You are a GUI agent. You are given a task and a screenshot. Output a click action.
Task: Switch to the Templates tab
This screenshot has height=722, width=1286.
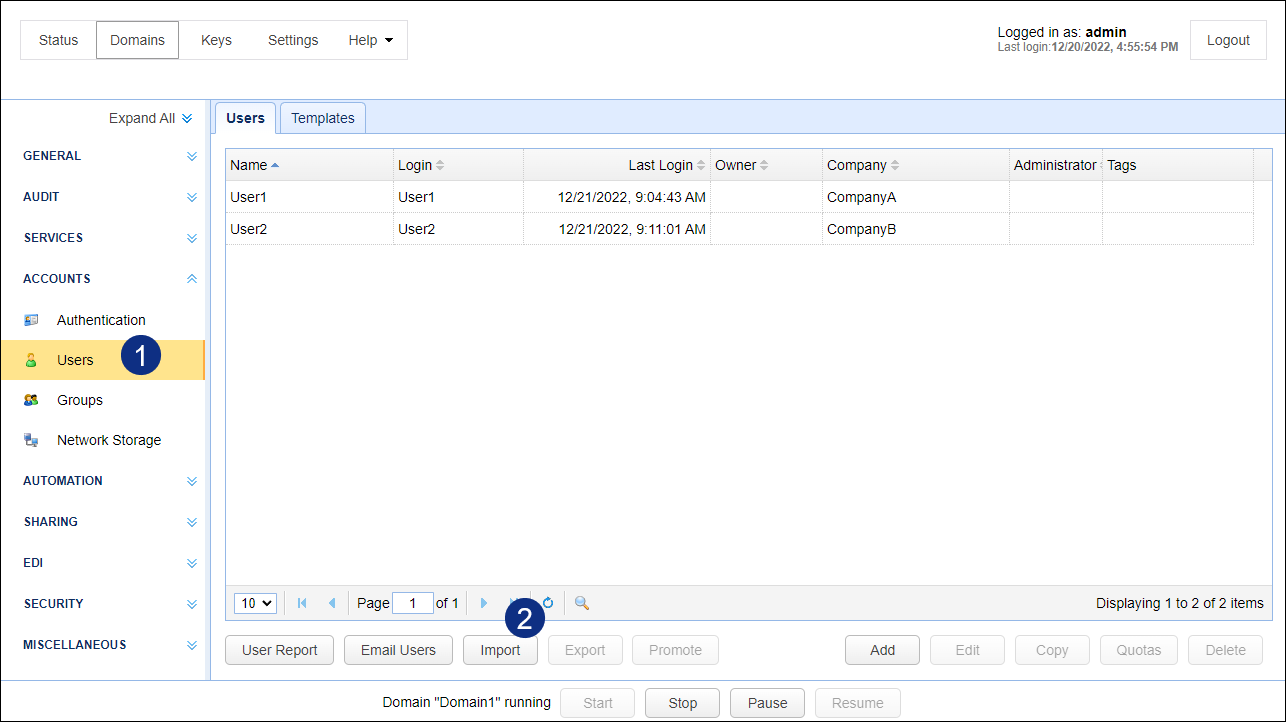click(323, 118)
